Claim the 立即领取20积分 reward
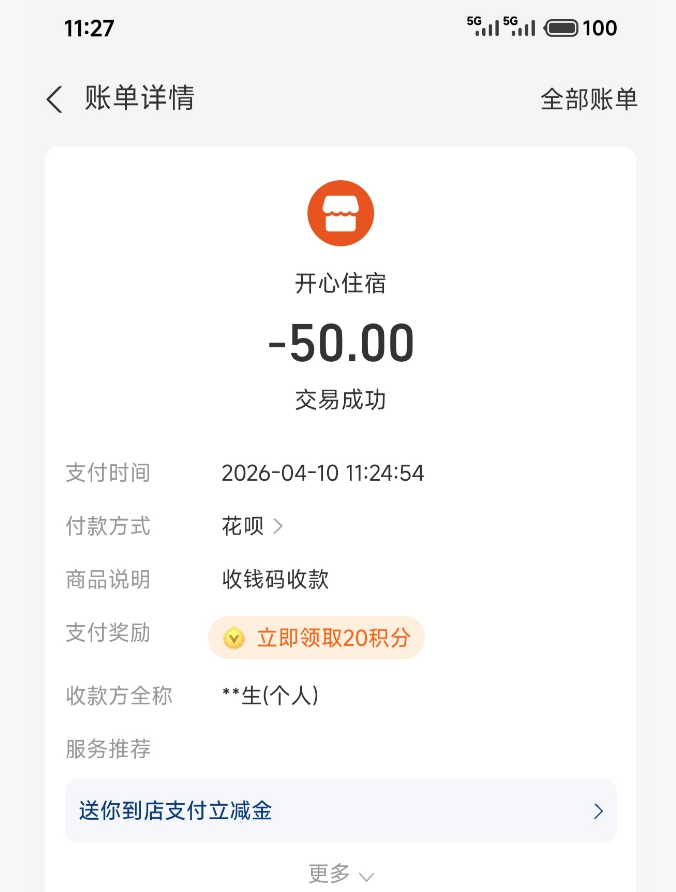This screenshot has height=892, width=676. (x=333, y=638)
